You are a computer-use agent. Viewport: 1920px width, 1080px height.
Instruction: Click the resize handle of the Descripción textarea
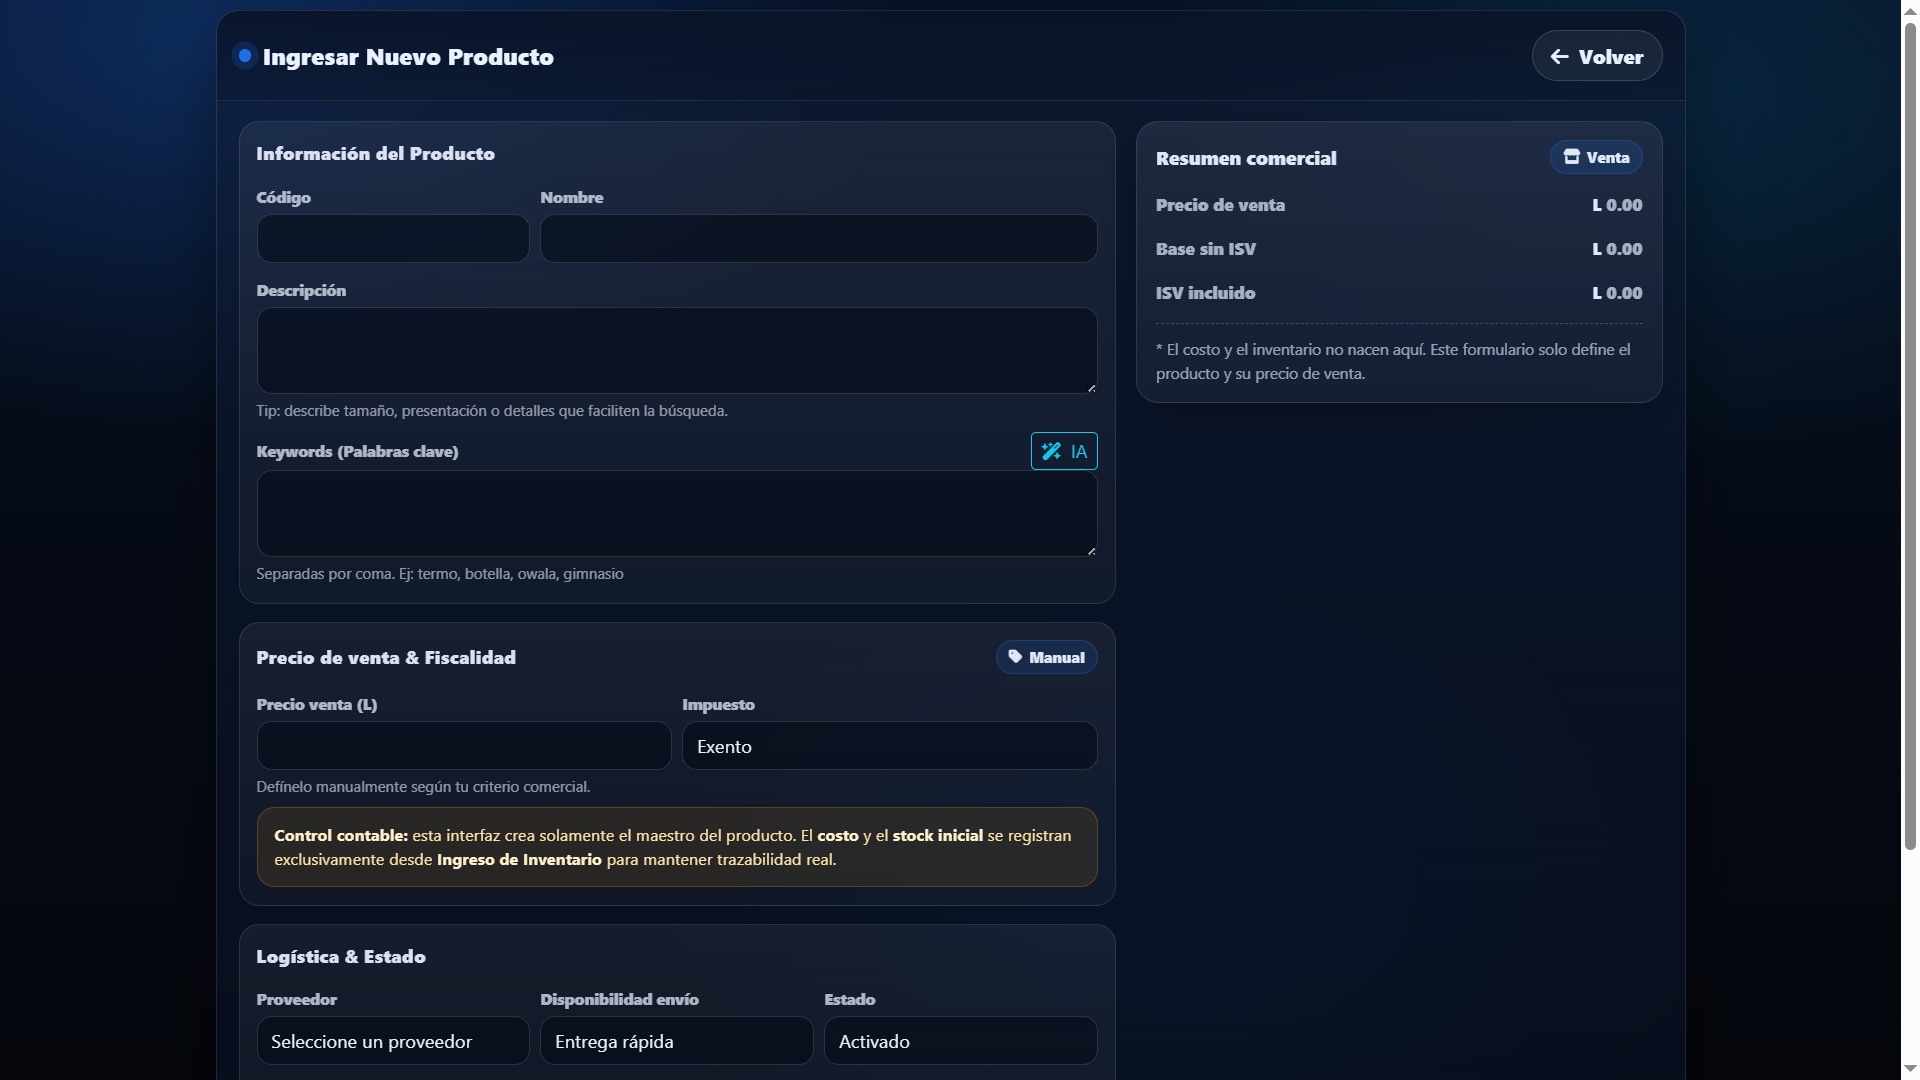pyautogui.click(x=1090, y=387)
